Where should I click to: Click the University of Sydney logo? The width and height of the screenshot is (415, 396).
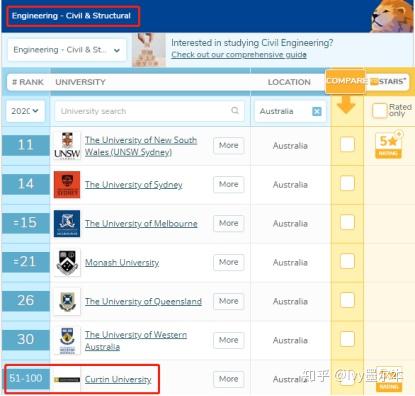tap(67, 184)
